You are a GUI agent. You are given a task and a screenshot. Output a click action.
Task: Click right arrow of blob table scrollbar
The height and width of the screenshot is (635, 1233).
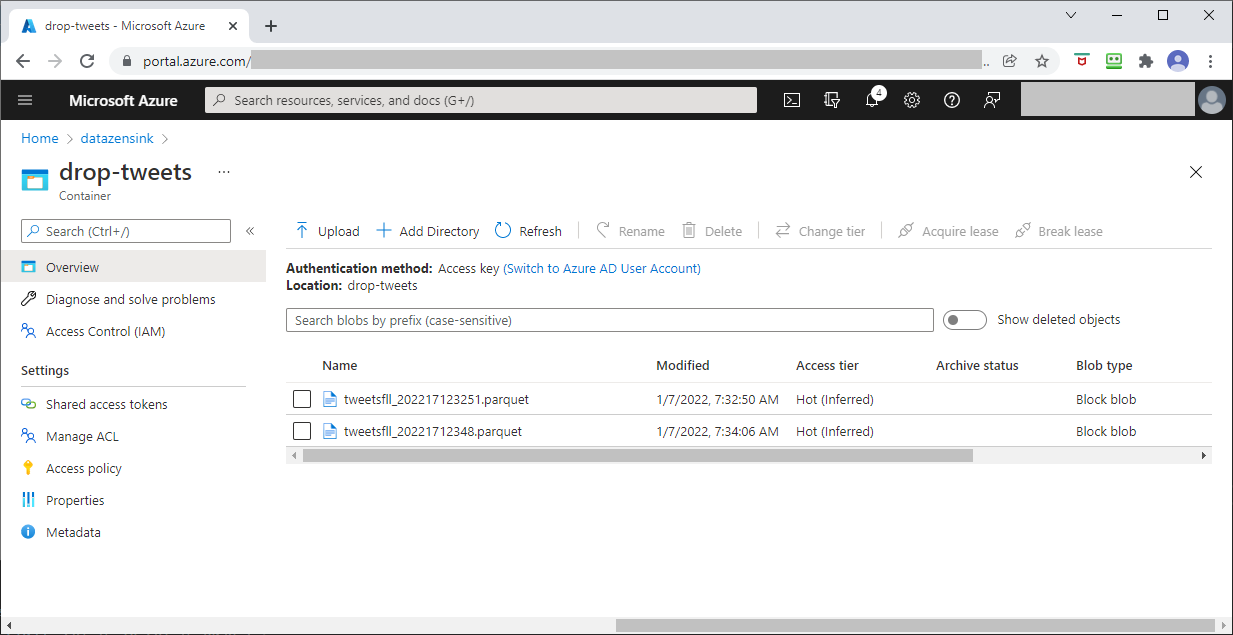coord(1204,455)
